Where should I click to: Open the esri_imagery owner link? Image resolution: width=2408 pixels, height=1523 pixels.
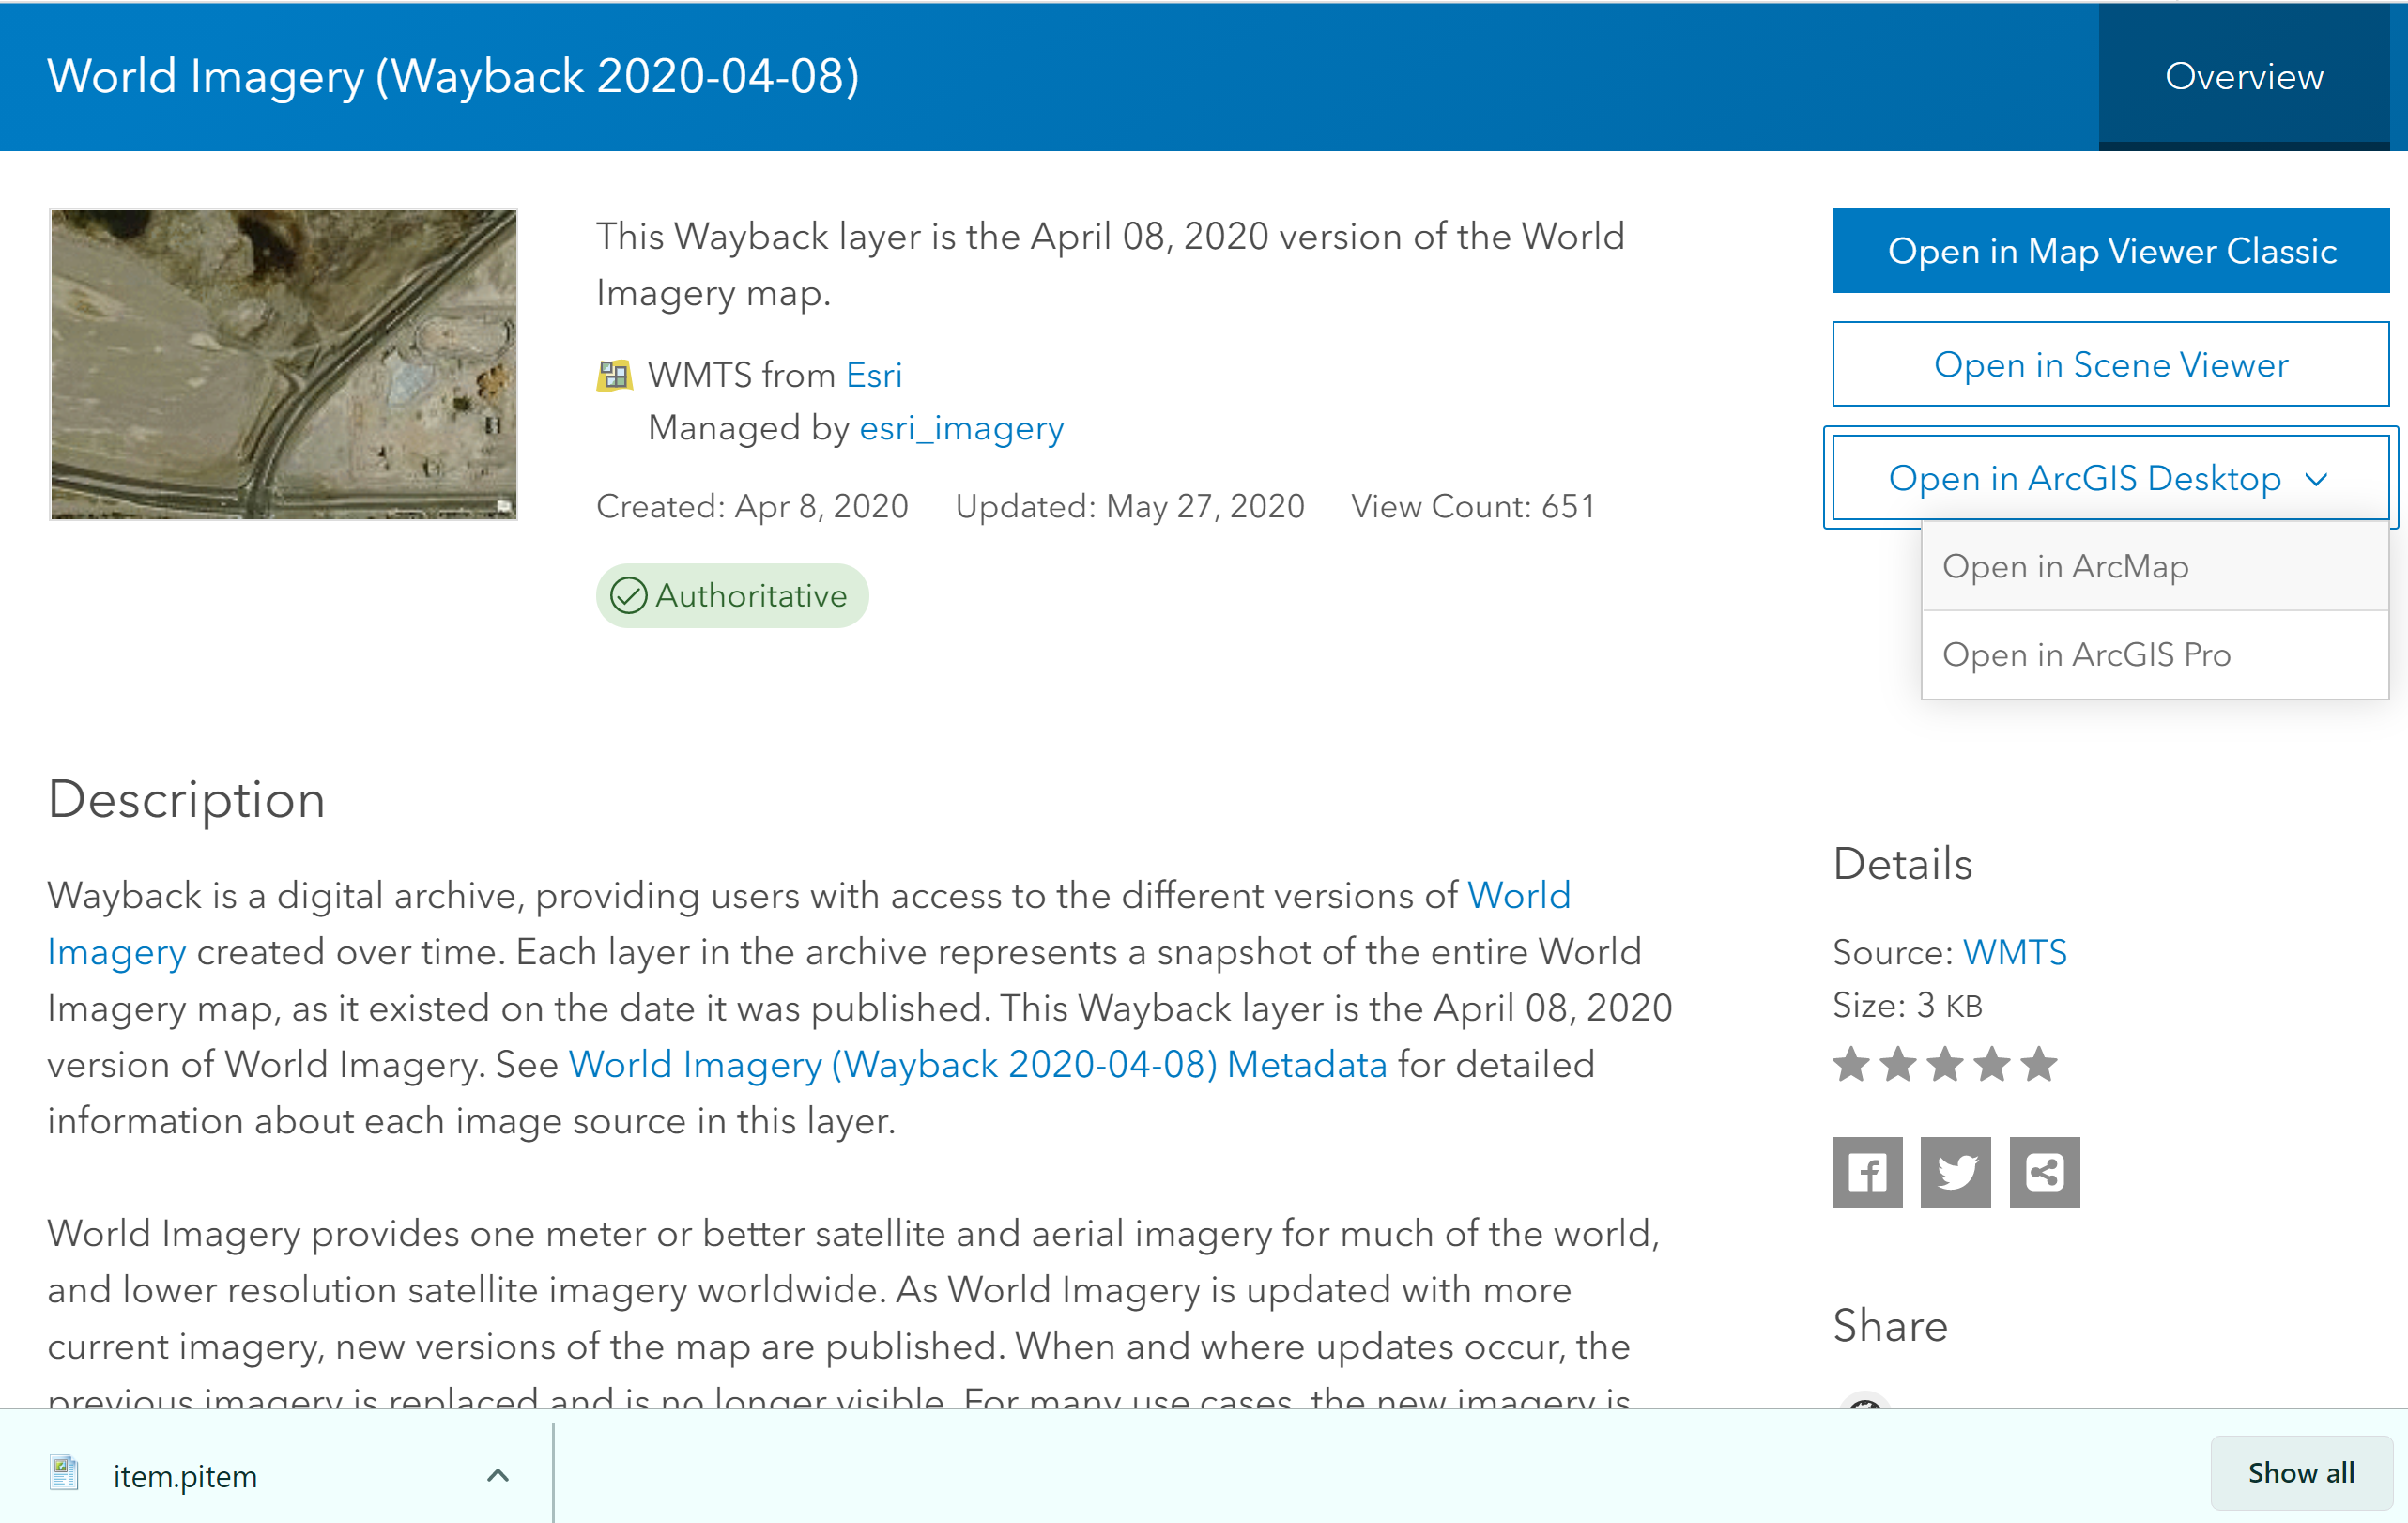point(961,428)
